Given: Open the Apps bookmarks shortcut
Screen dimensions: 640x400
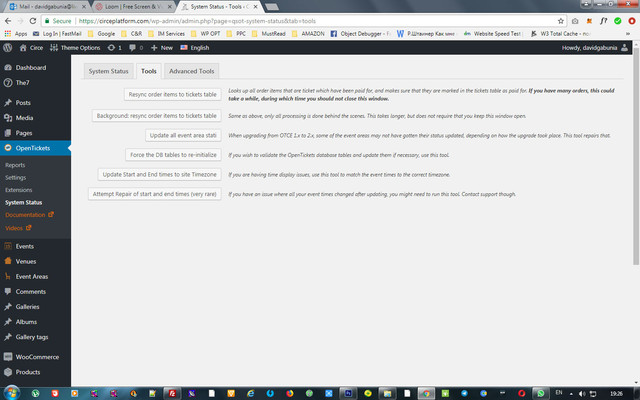Looking at the screenshot, I should tap(16, 33).
